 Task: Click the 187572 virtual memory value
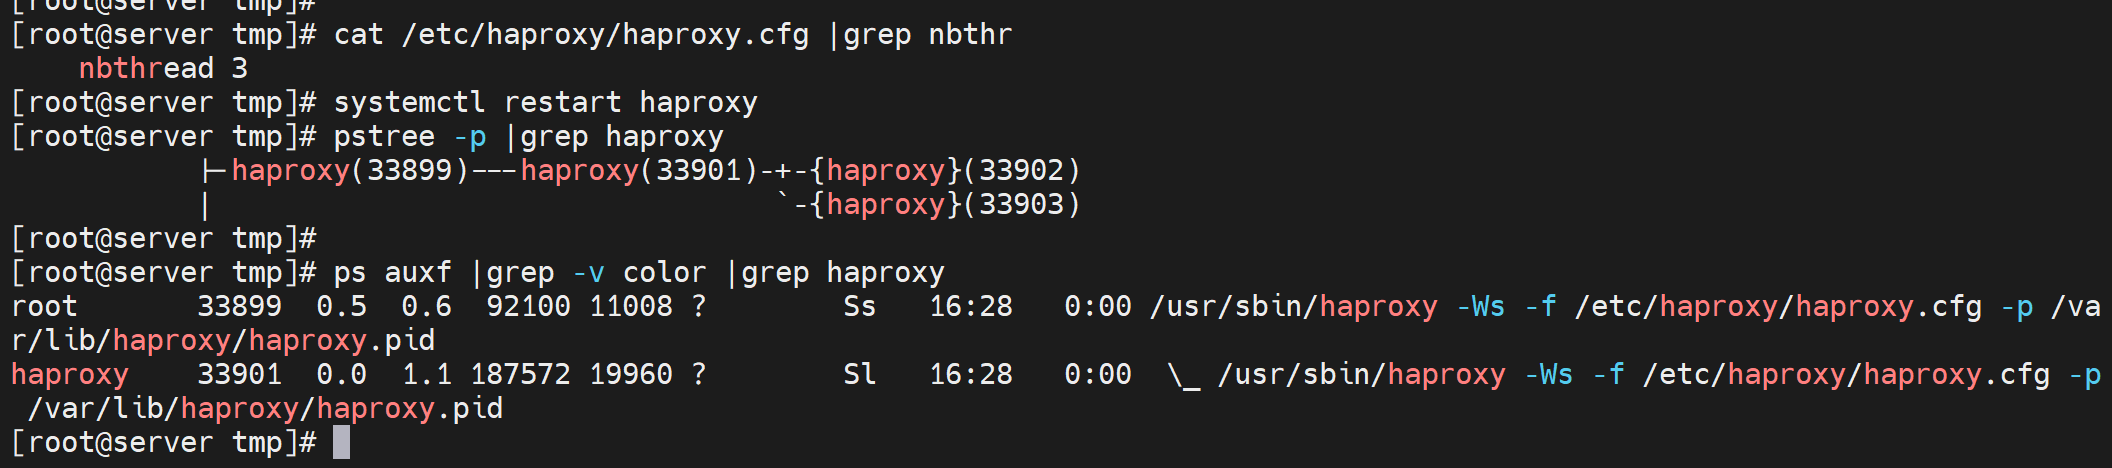[520, 374]
